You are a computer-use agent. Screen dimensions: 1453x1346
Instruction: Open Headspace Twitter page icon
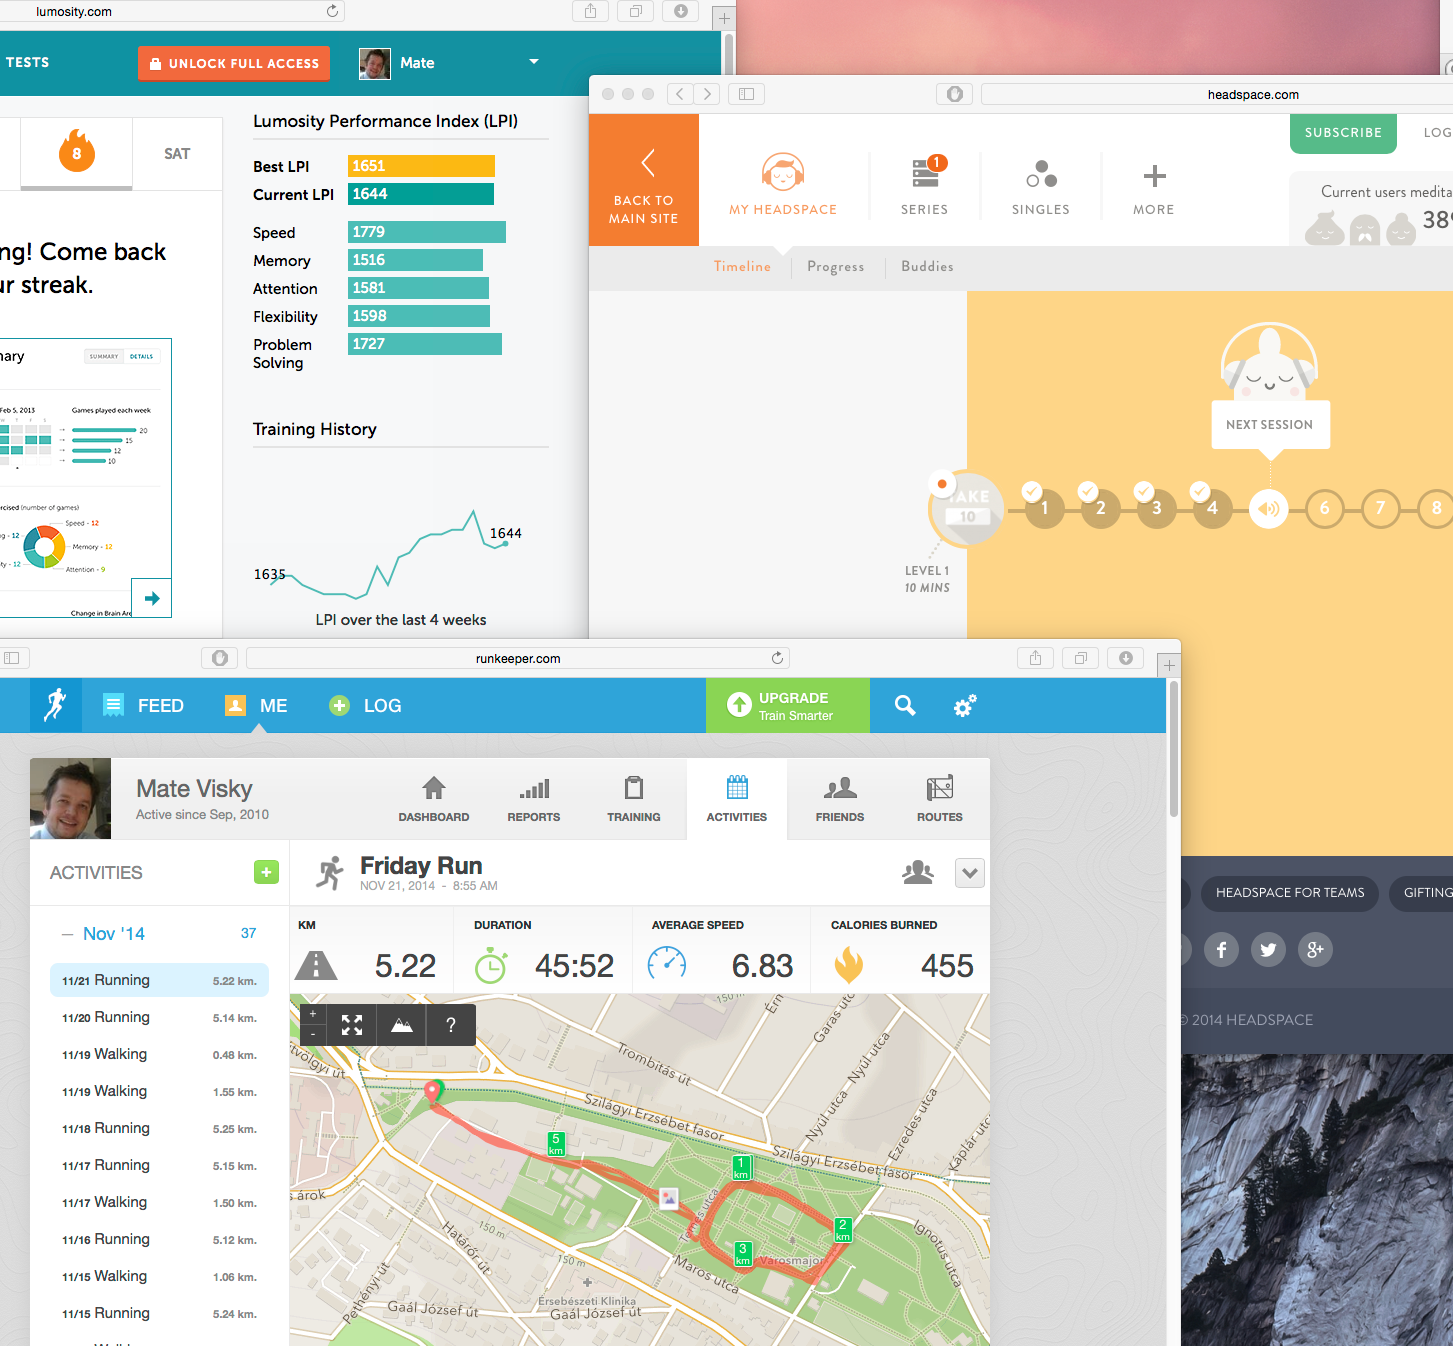pos(1268,950)
